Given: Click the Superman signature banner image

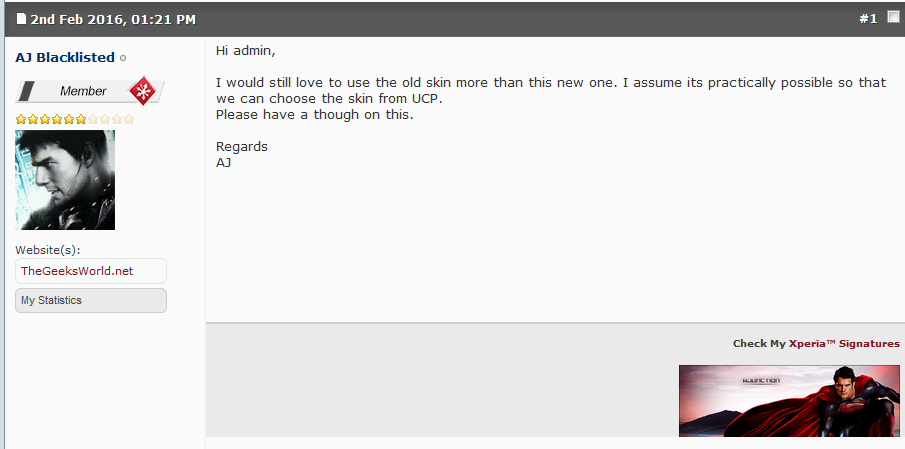Looking at the screenshot, I should click(788, 400).
